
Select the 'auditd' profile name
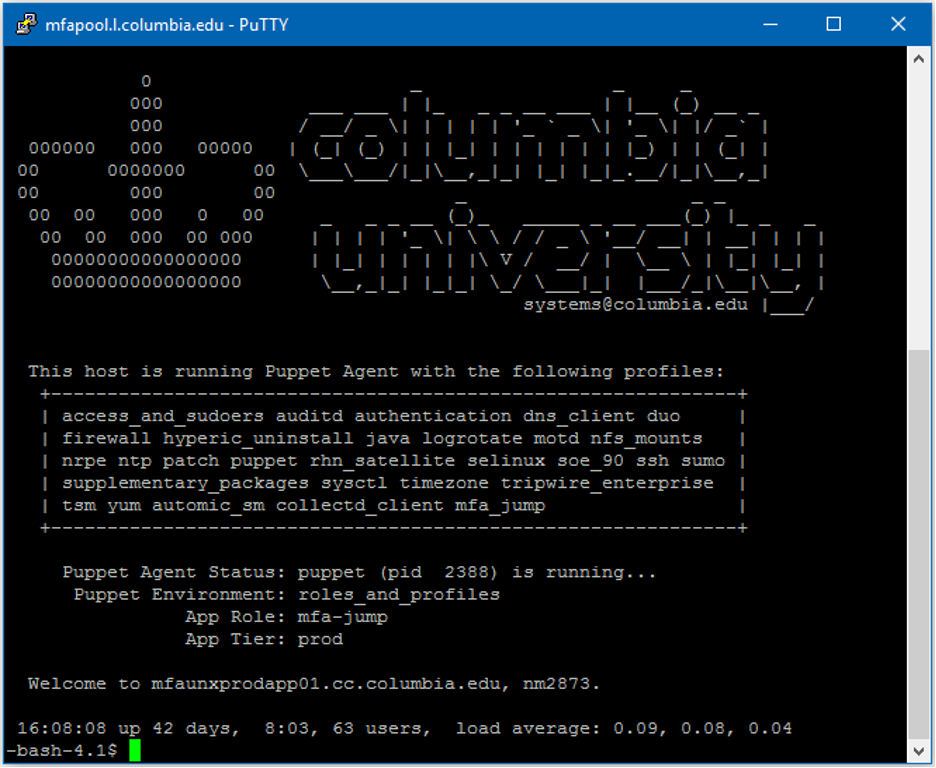(309, 416)
